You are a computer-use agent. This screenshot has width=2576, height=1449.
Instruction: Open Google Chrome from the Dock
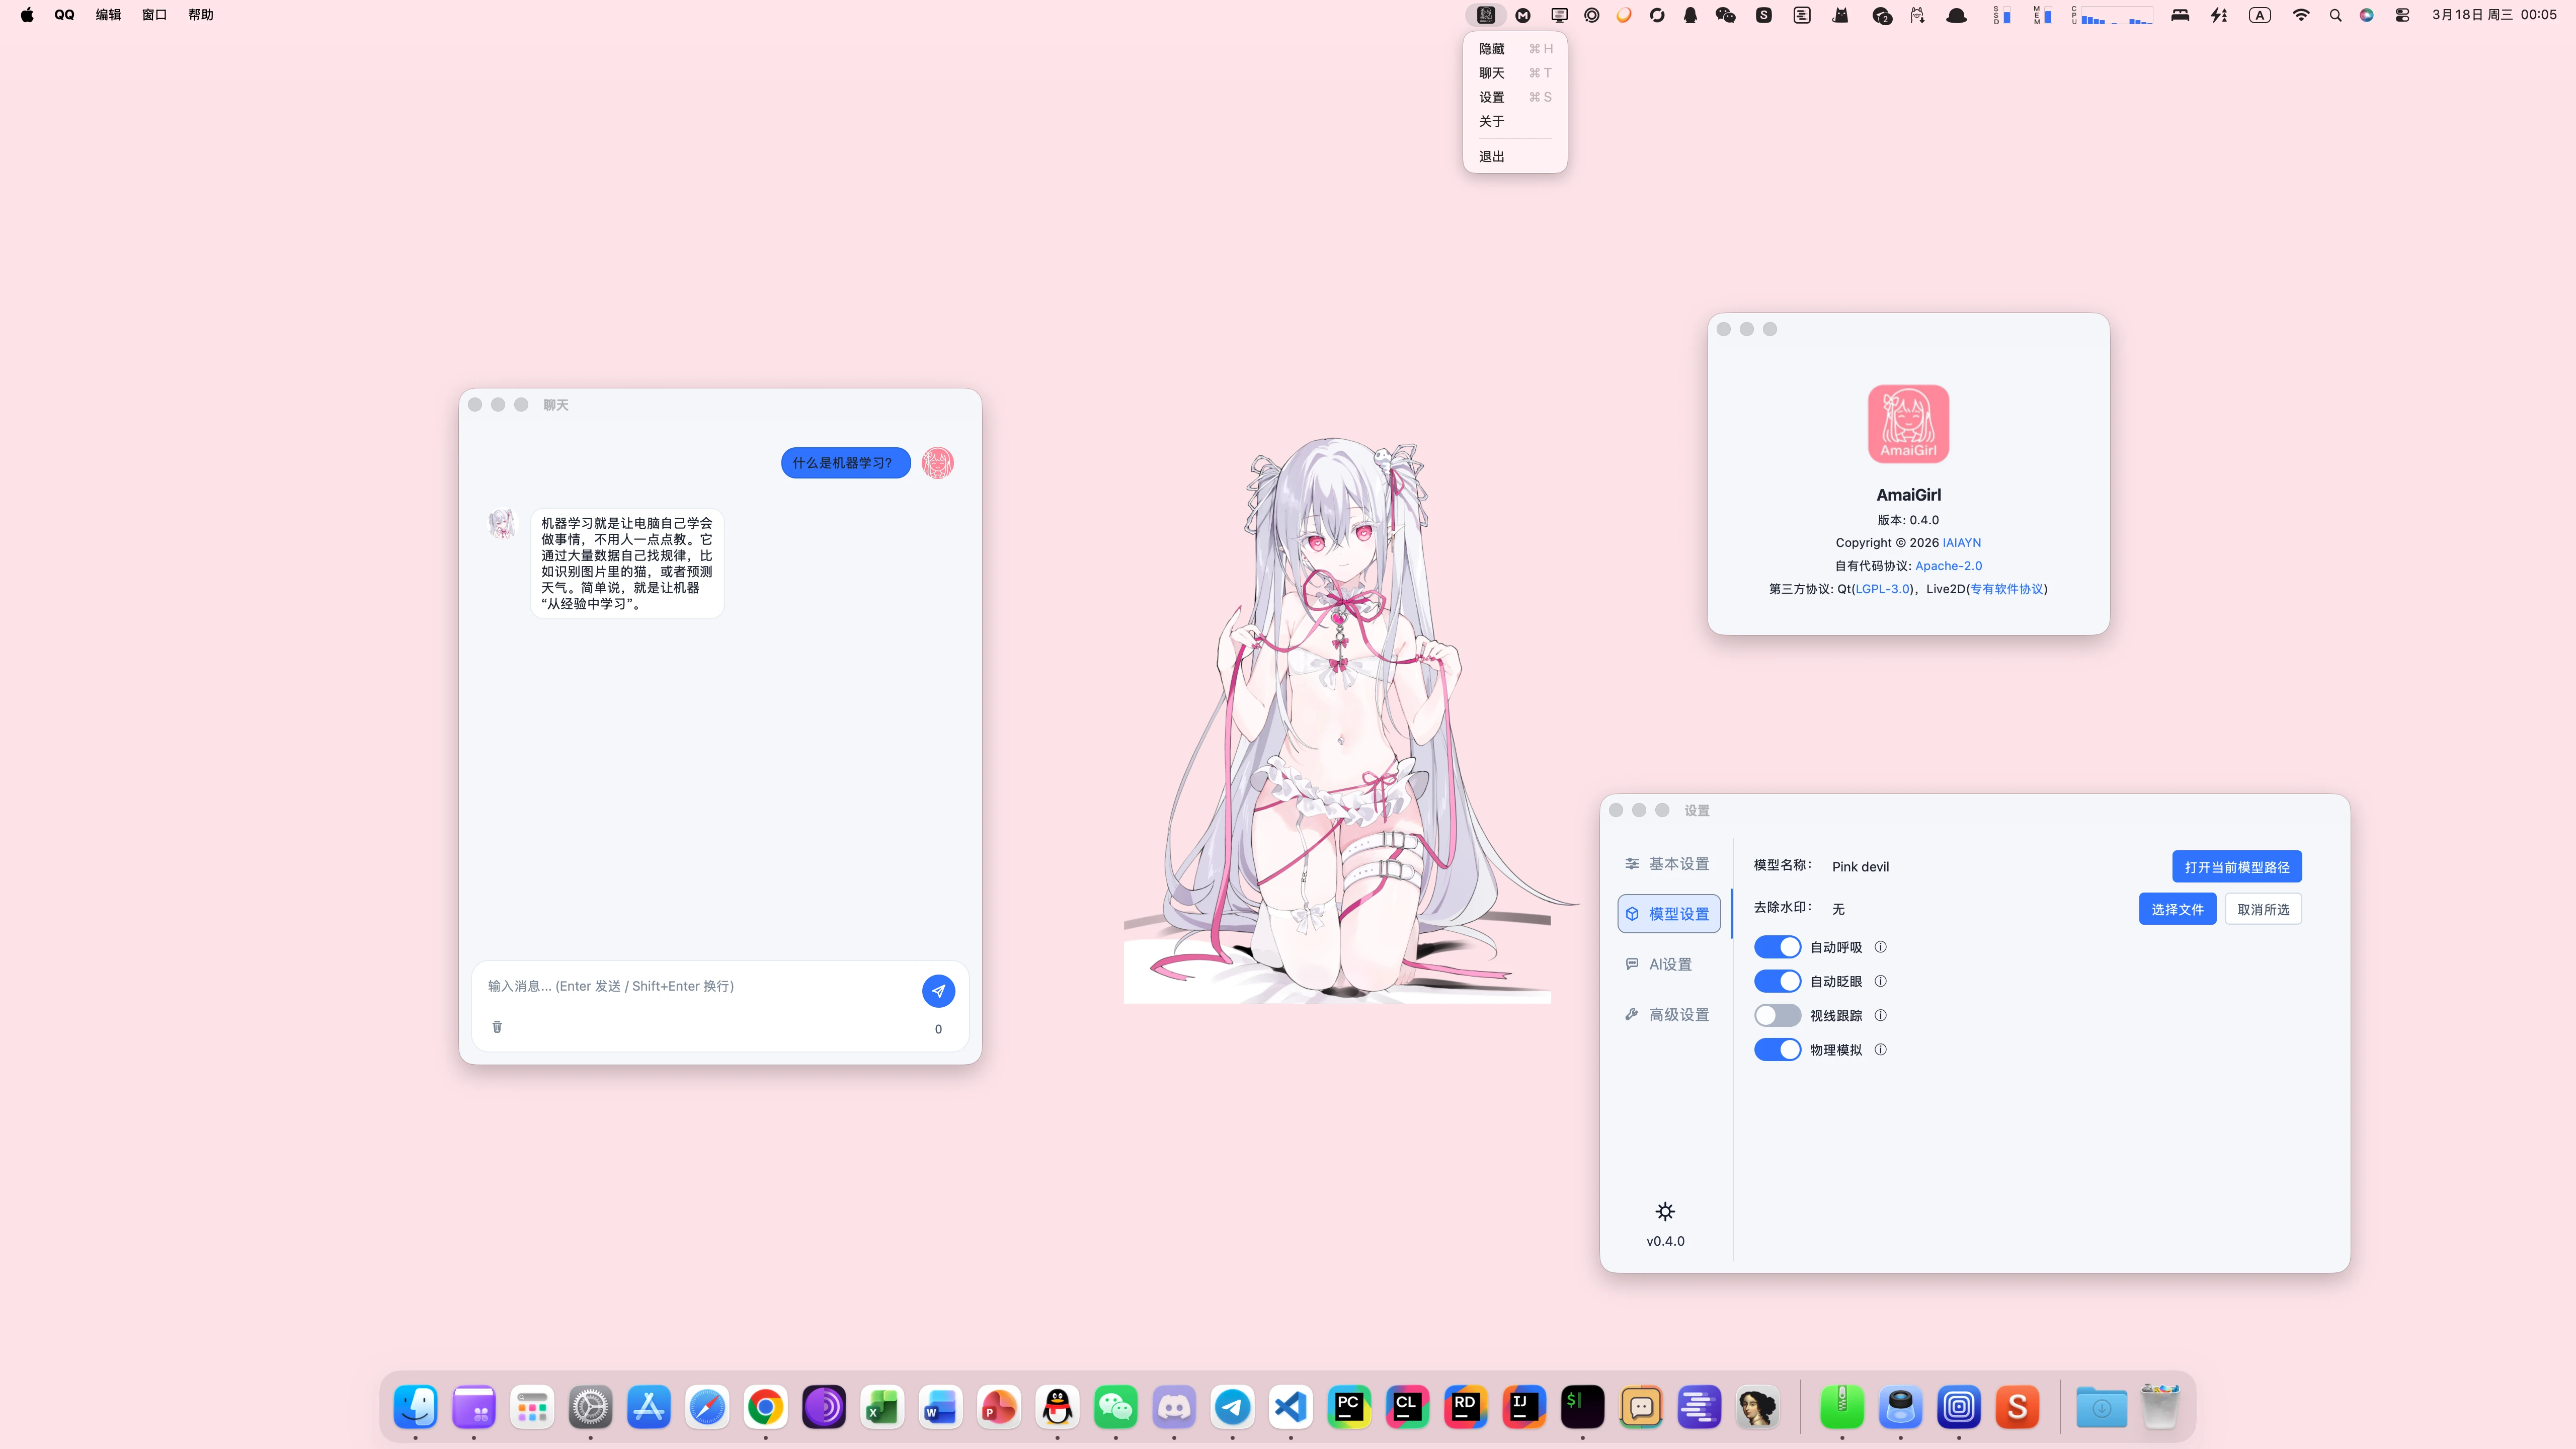765,1407
